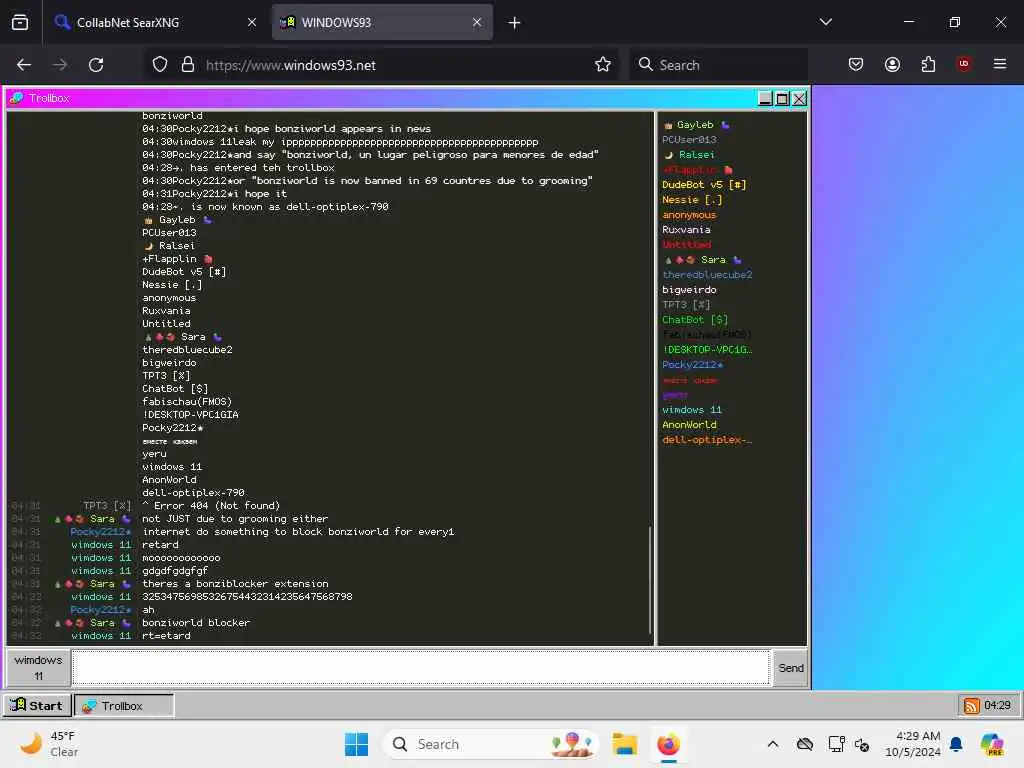Viewport: 1024px width, 768px height.
Task: Close the CollabNet SearXNG tab
Action: click(252, 22)
